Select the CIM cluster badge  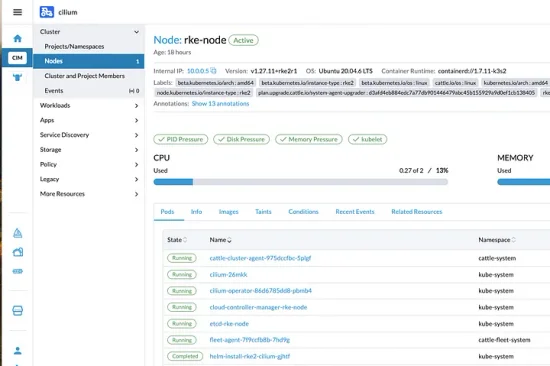(17, 58)
